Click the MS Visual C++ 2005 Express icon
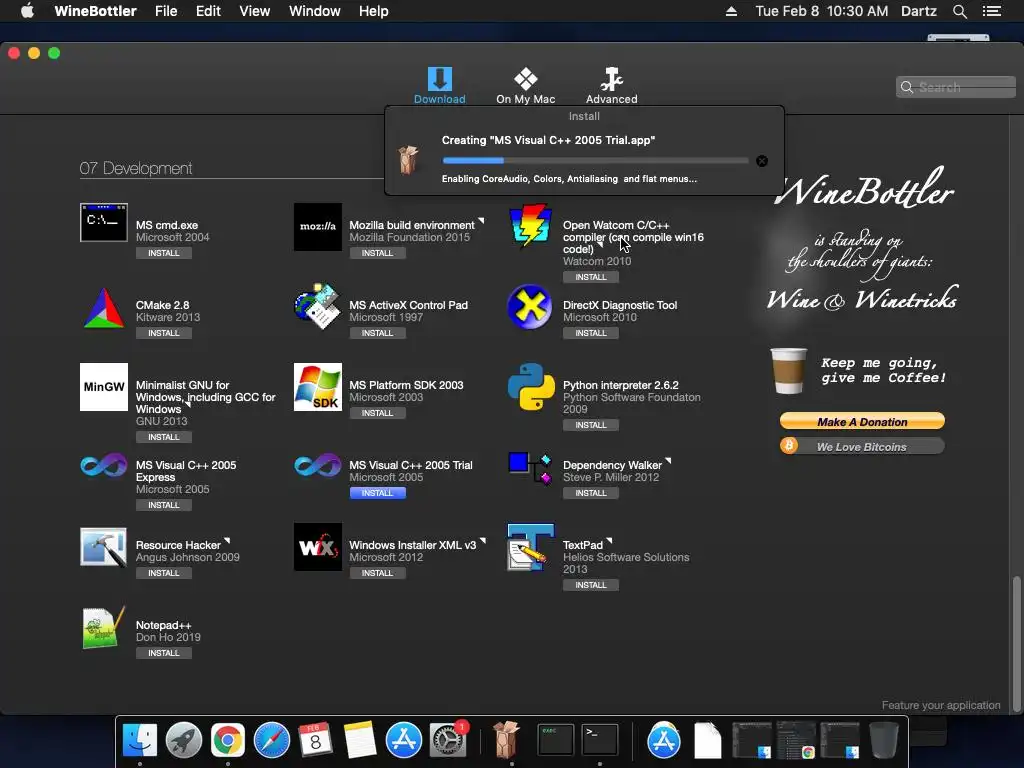The width and height of the screenshot is (1024, 768). [x=104, y=466]
